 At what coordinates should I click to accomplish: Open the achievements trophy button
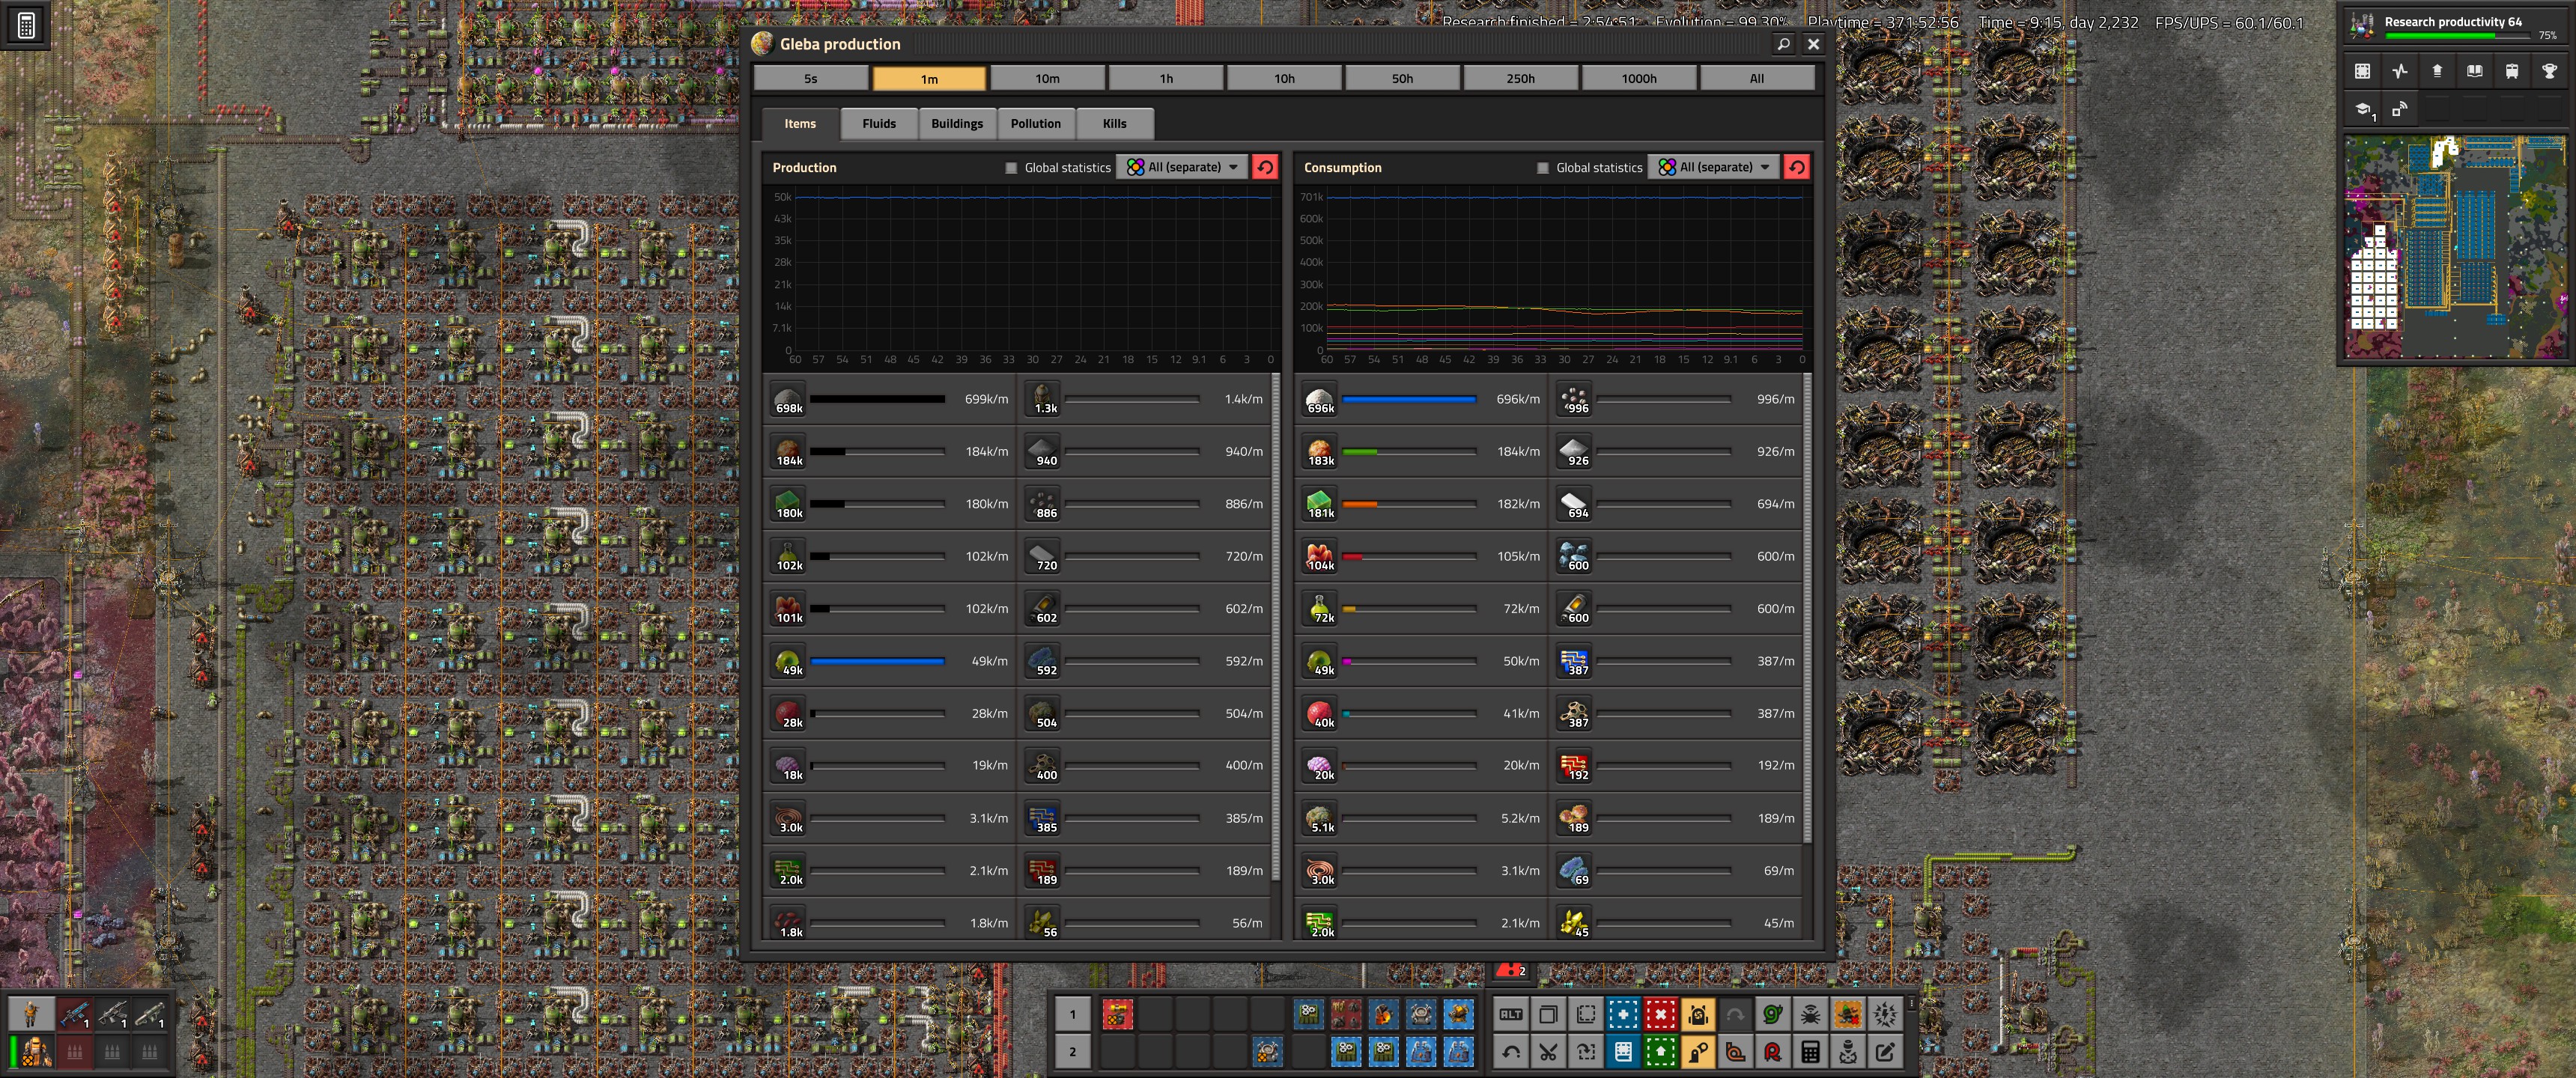point(2549,71)
